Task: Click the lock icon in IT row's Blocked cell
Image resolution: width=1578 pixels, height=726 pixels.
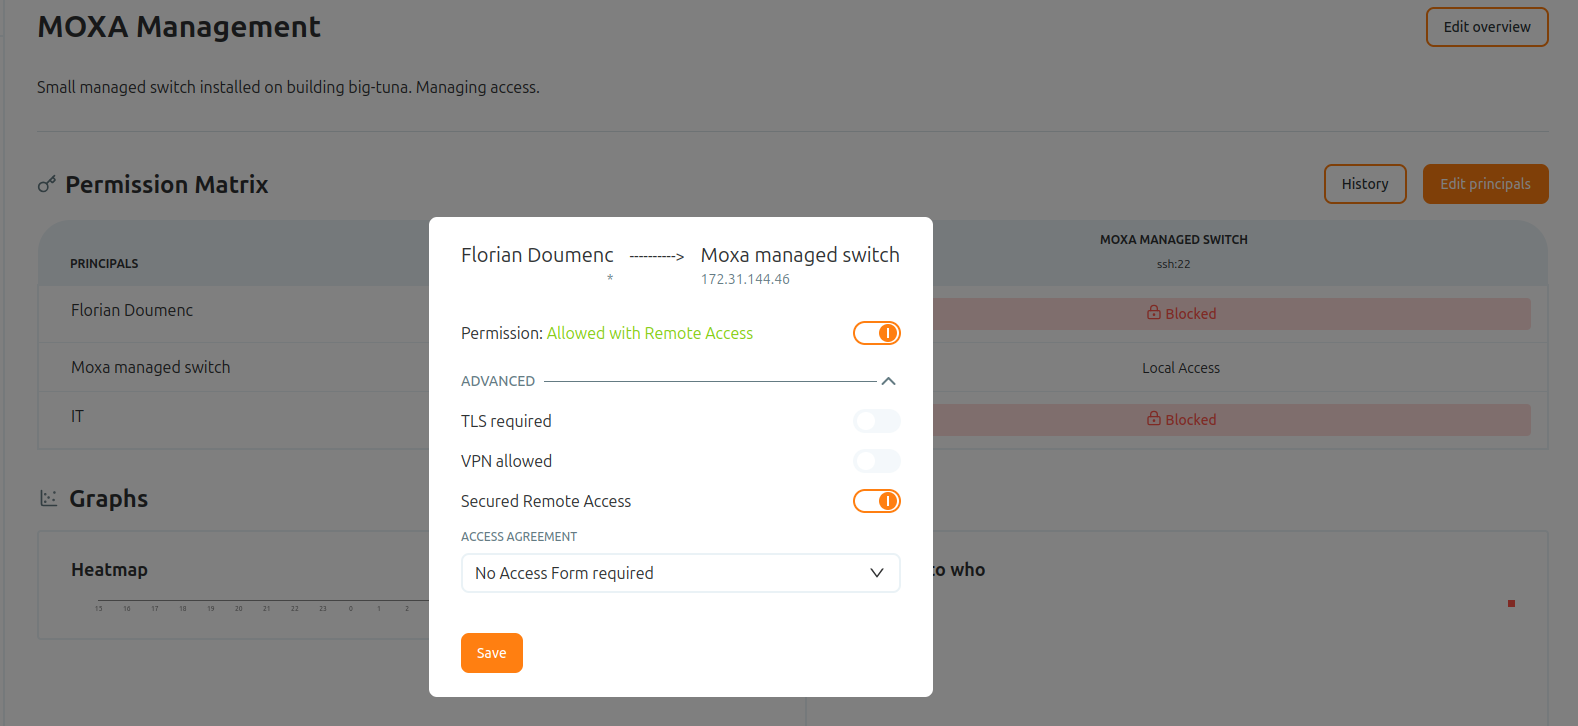Action: tap(1153, 419)
